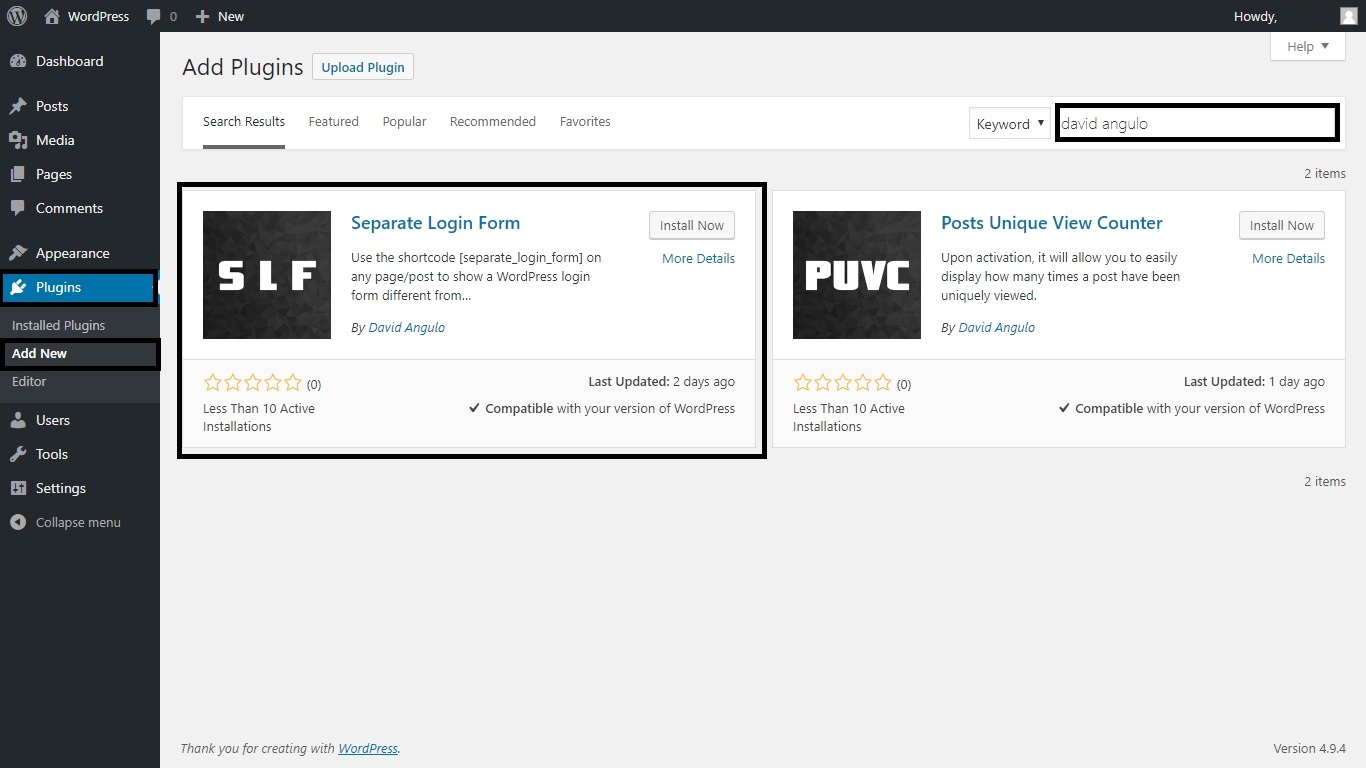Click Last Updated: 2 days ago text

661,381
